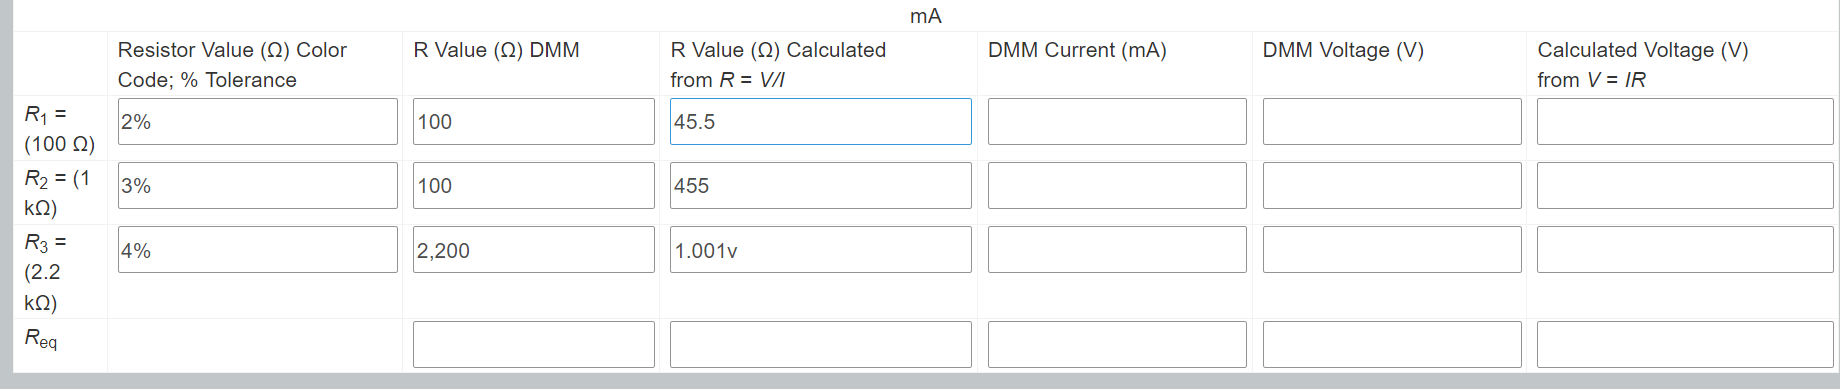The height and width of the screenshot is (389, 1840).
Task: Click the R1 color code tolerance field showing 2%
Action: (x=257, y=121)
